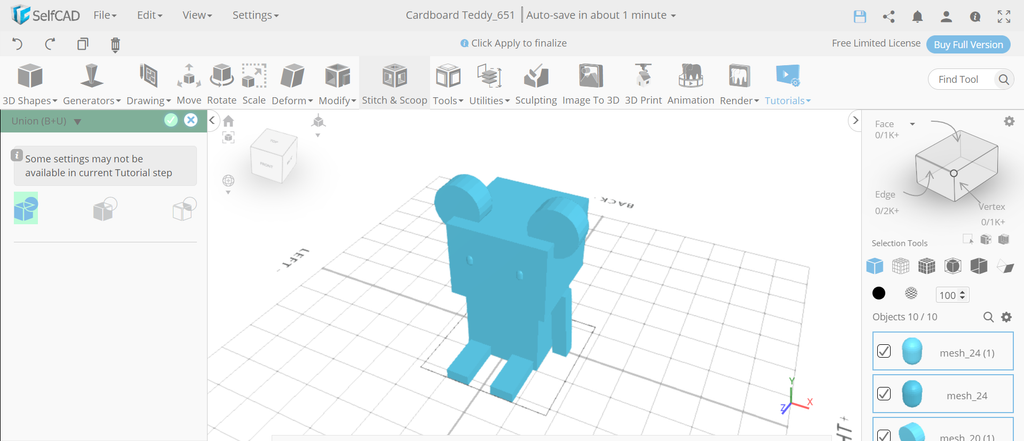The image size is (1024, 441).
Task: Open the Modify tool
Action: pyautogui.click(x=338, y=85)
